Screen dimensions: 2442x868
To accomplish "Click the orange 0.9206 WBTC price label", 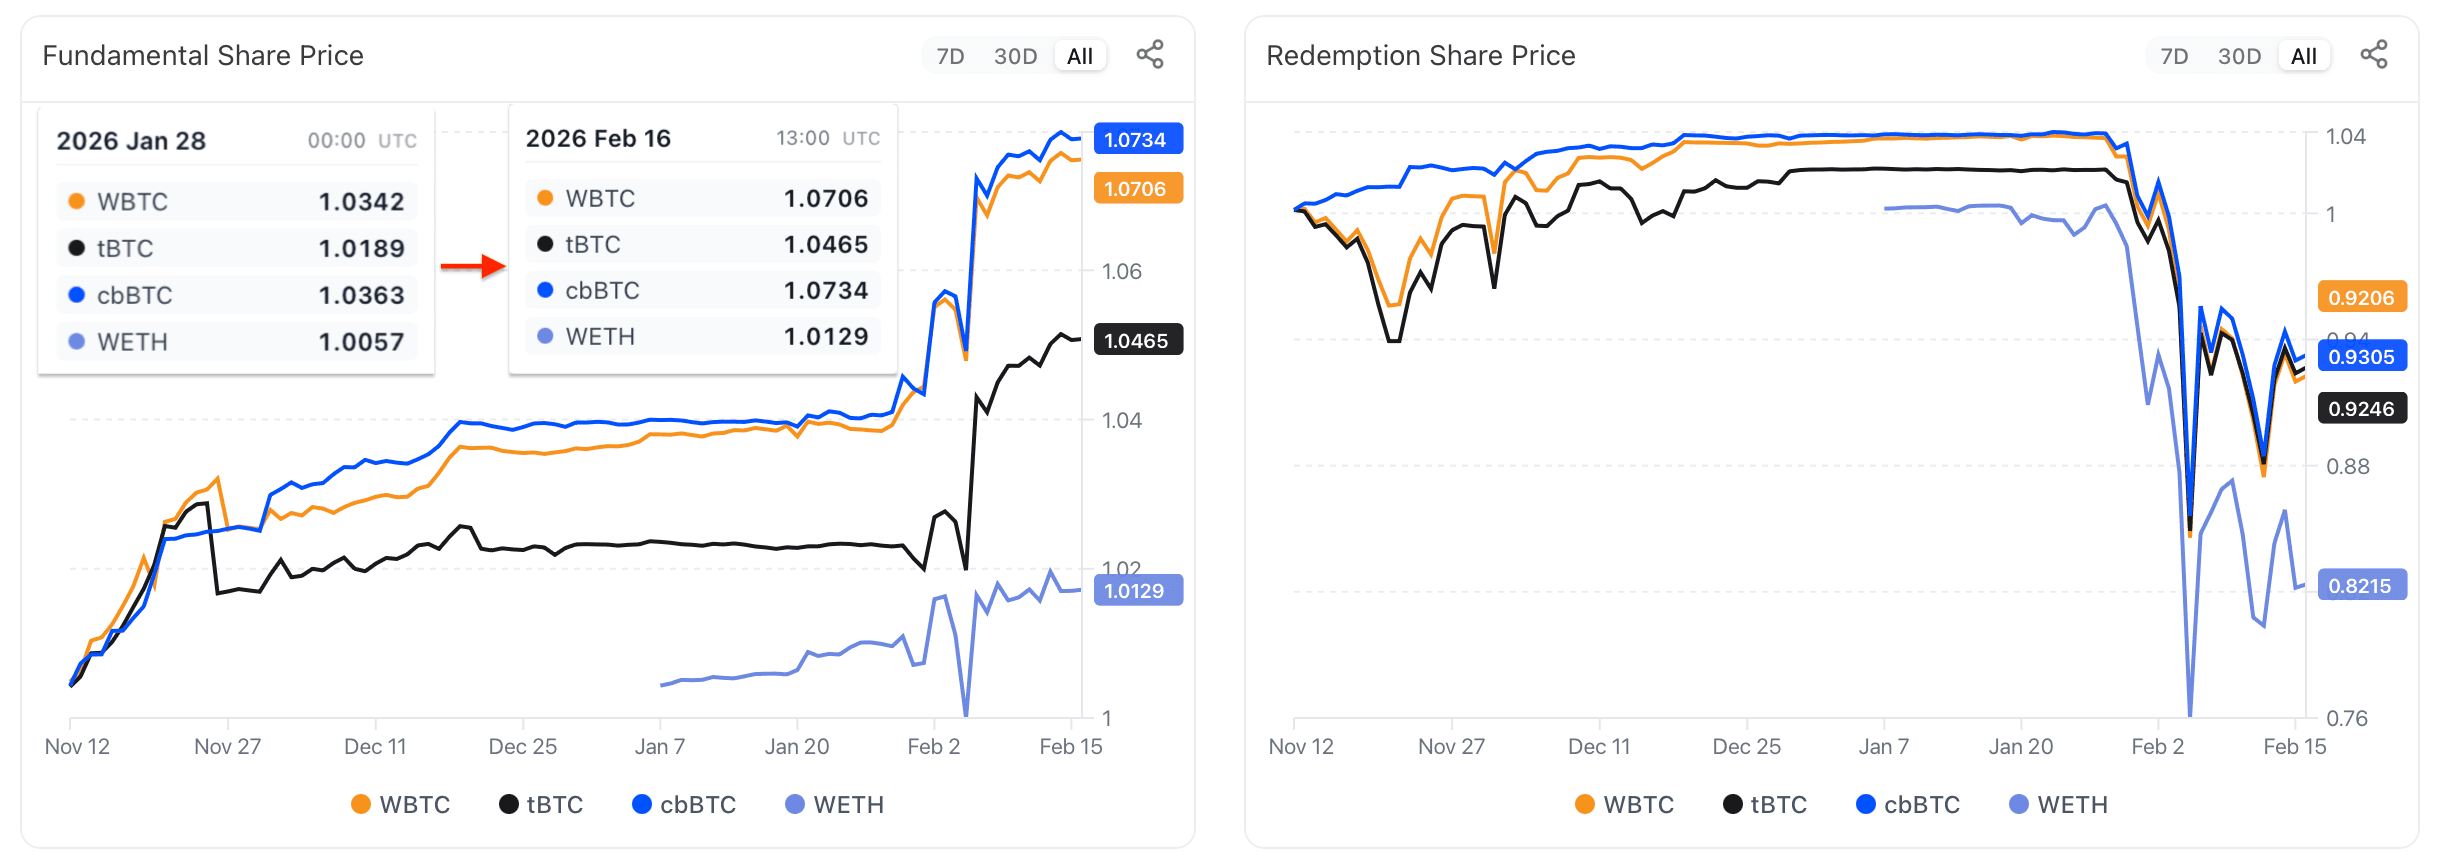I will pyautogui.click(x=2361, y=298).
